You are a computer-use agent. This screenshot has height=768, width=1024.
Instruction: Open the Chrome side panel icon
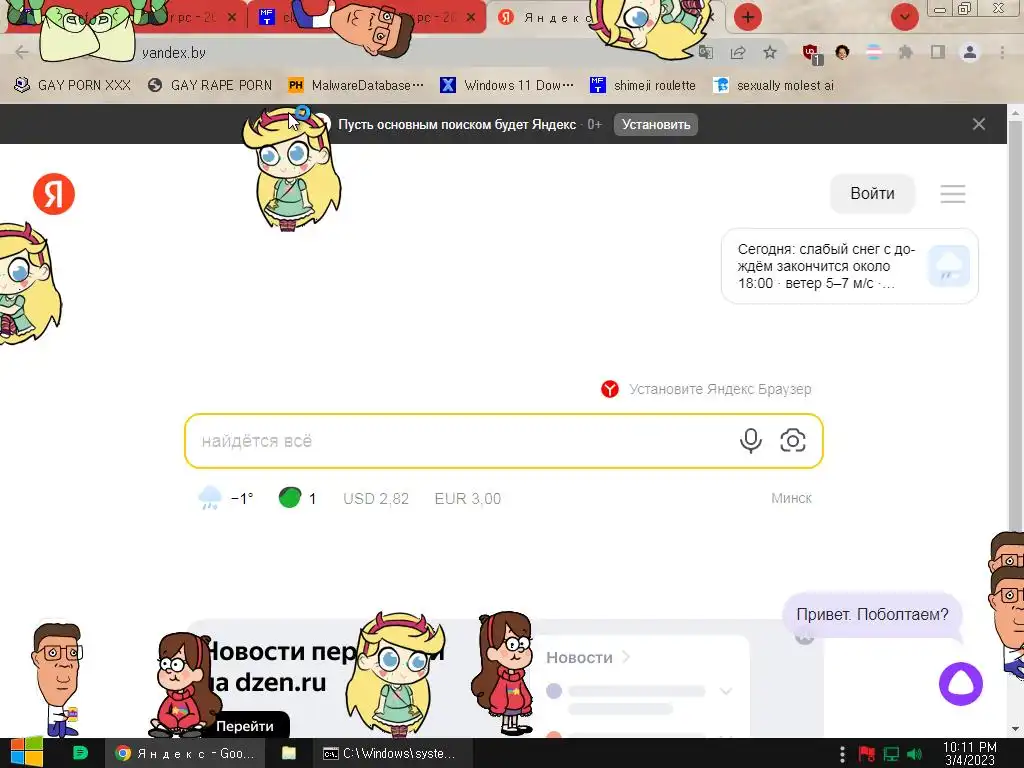(938, 52)
